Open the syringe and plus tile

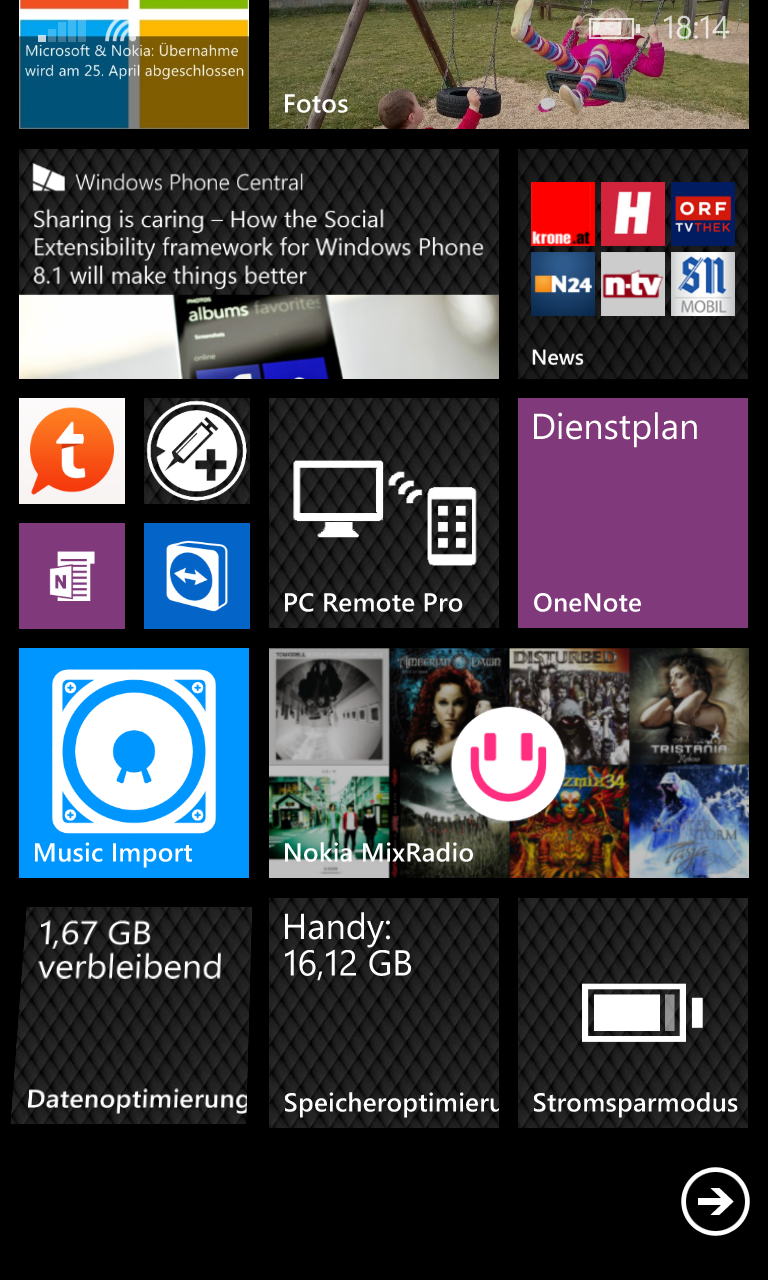click(x=197, y=451)
